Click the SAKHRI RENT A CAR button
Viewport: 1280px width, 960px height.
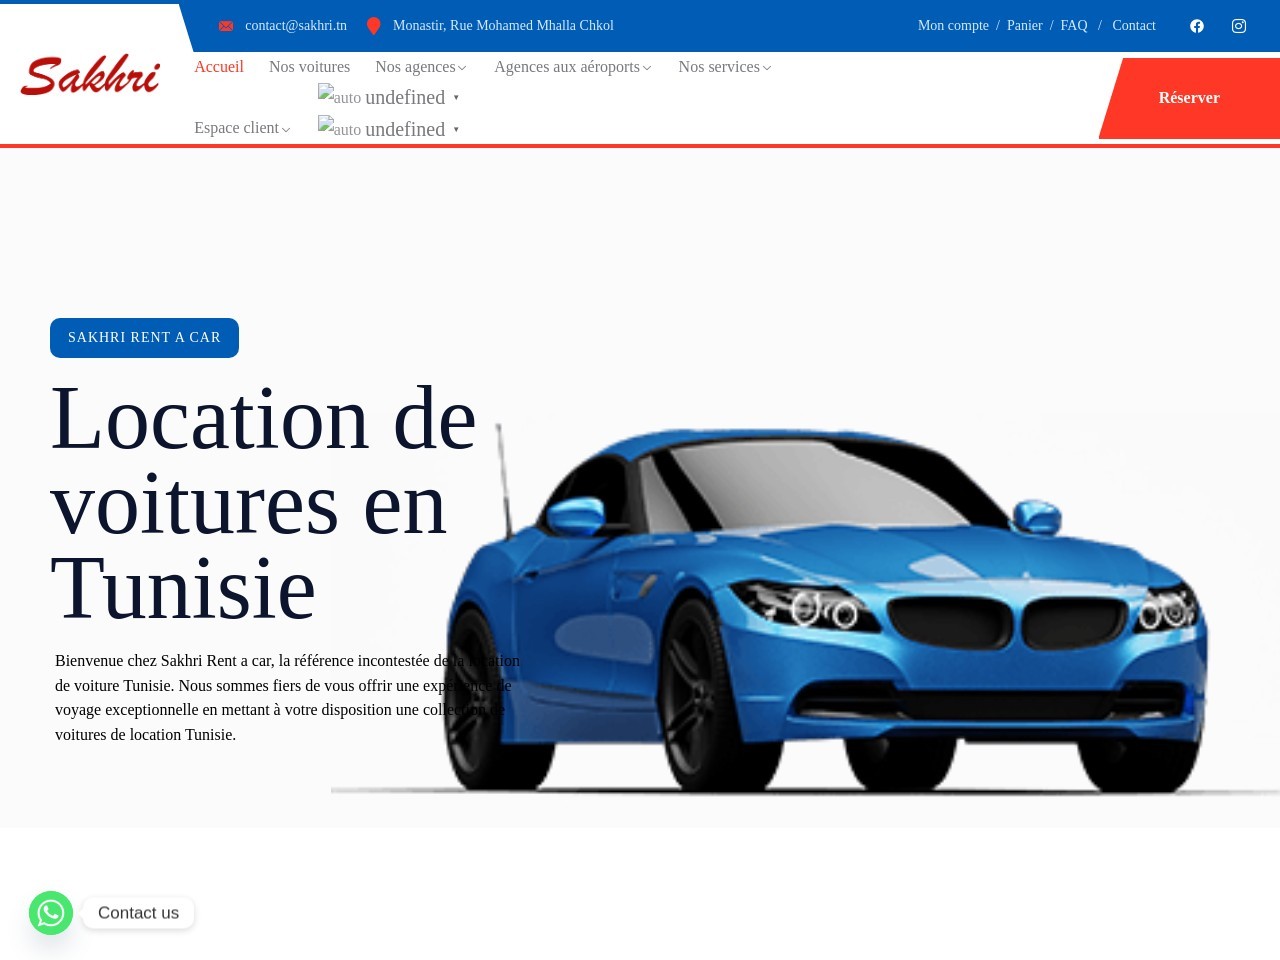pos(144,338)
